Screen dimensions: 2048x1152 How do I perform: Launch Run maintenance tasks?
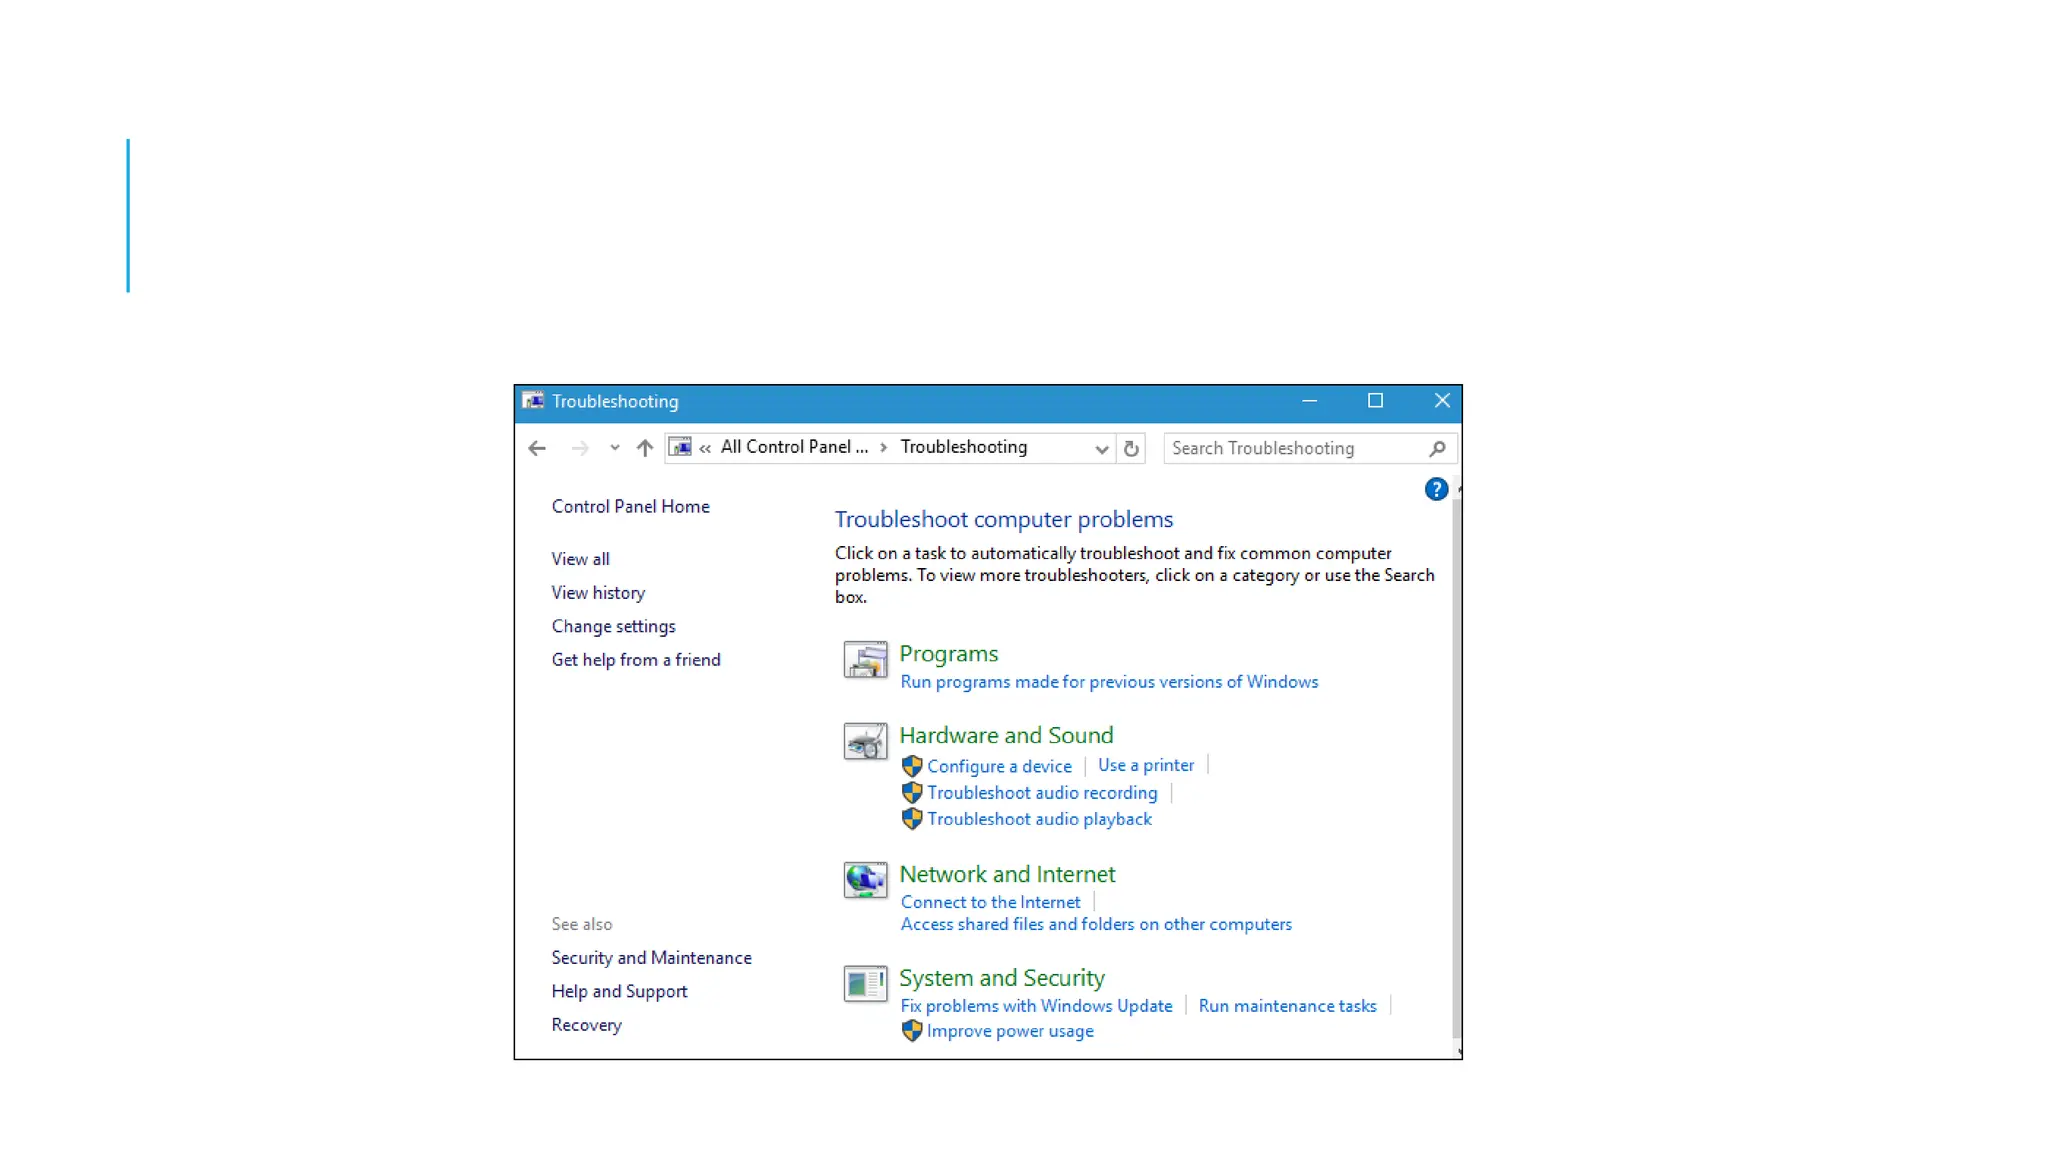(x=1287, y=1006)
